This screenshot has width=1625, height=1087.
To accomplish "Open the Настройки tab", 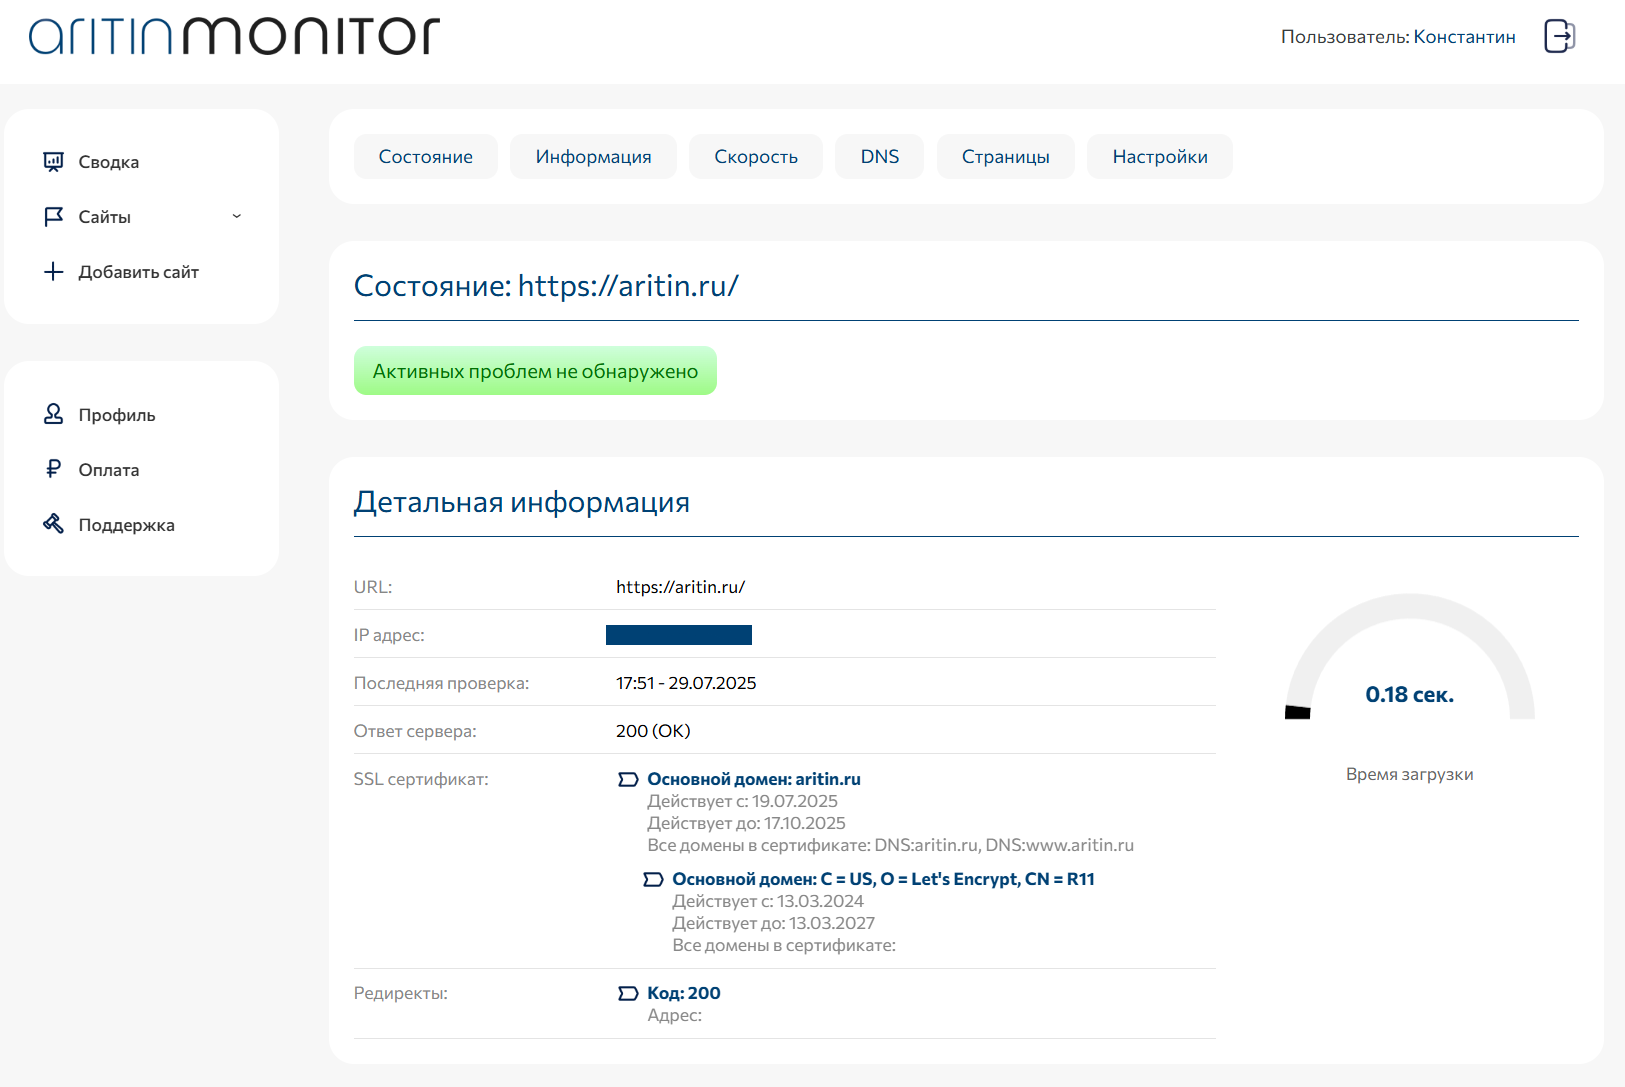I will (x=1160, y=157).
